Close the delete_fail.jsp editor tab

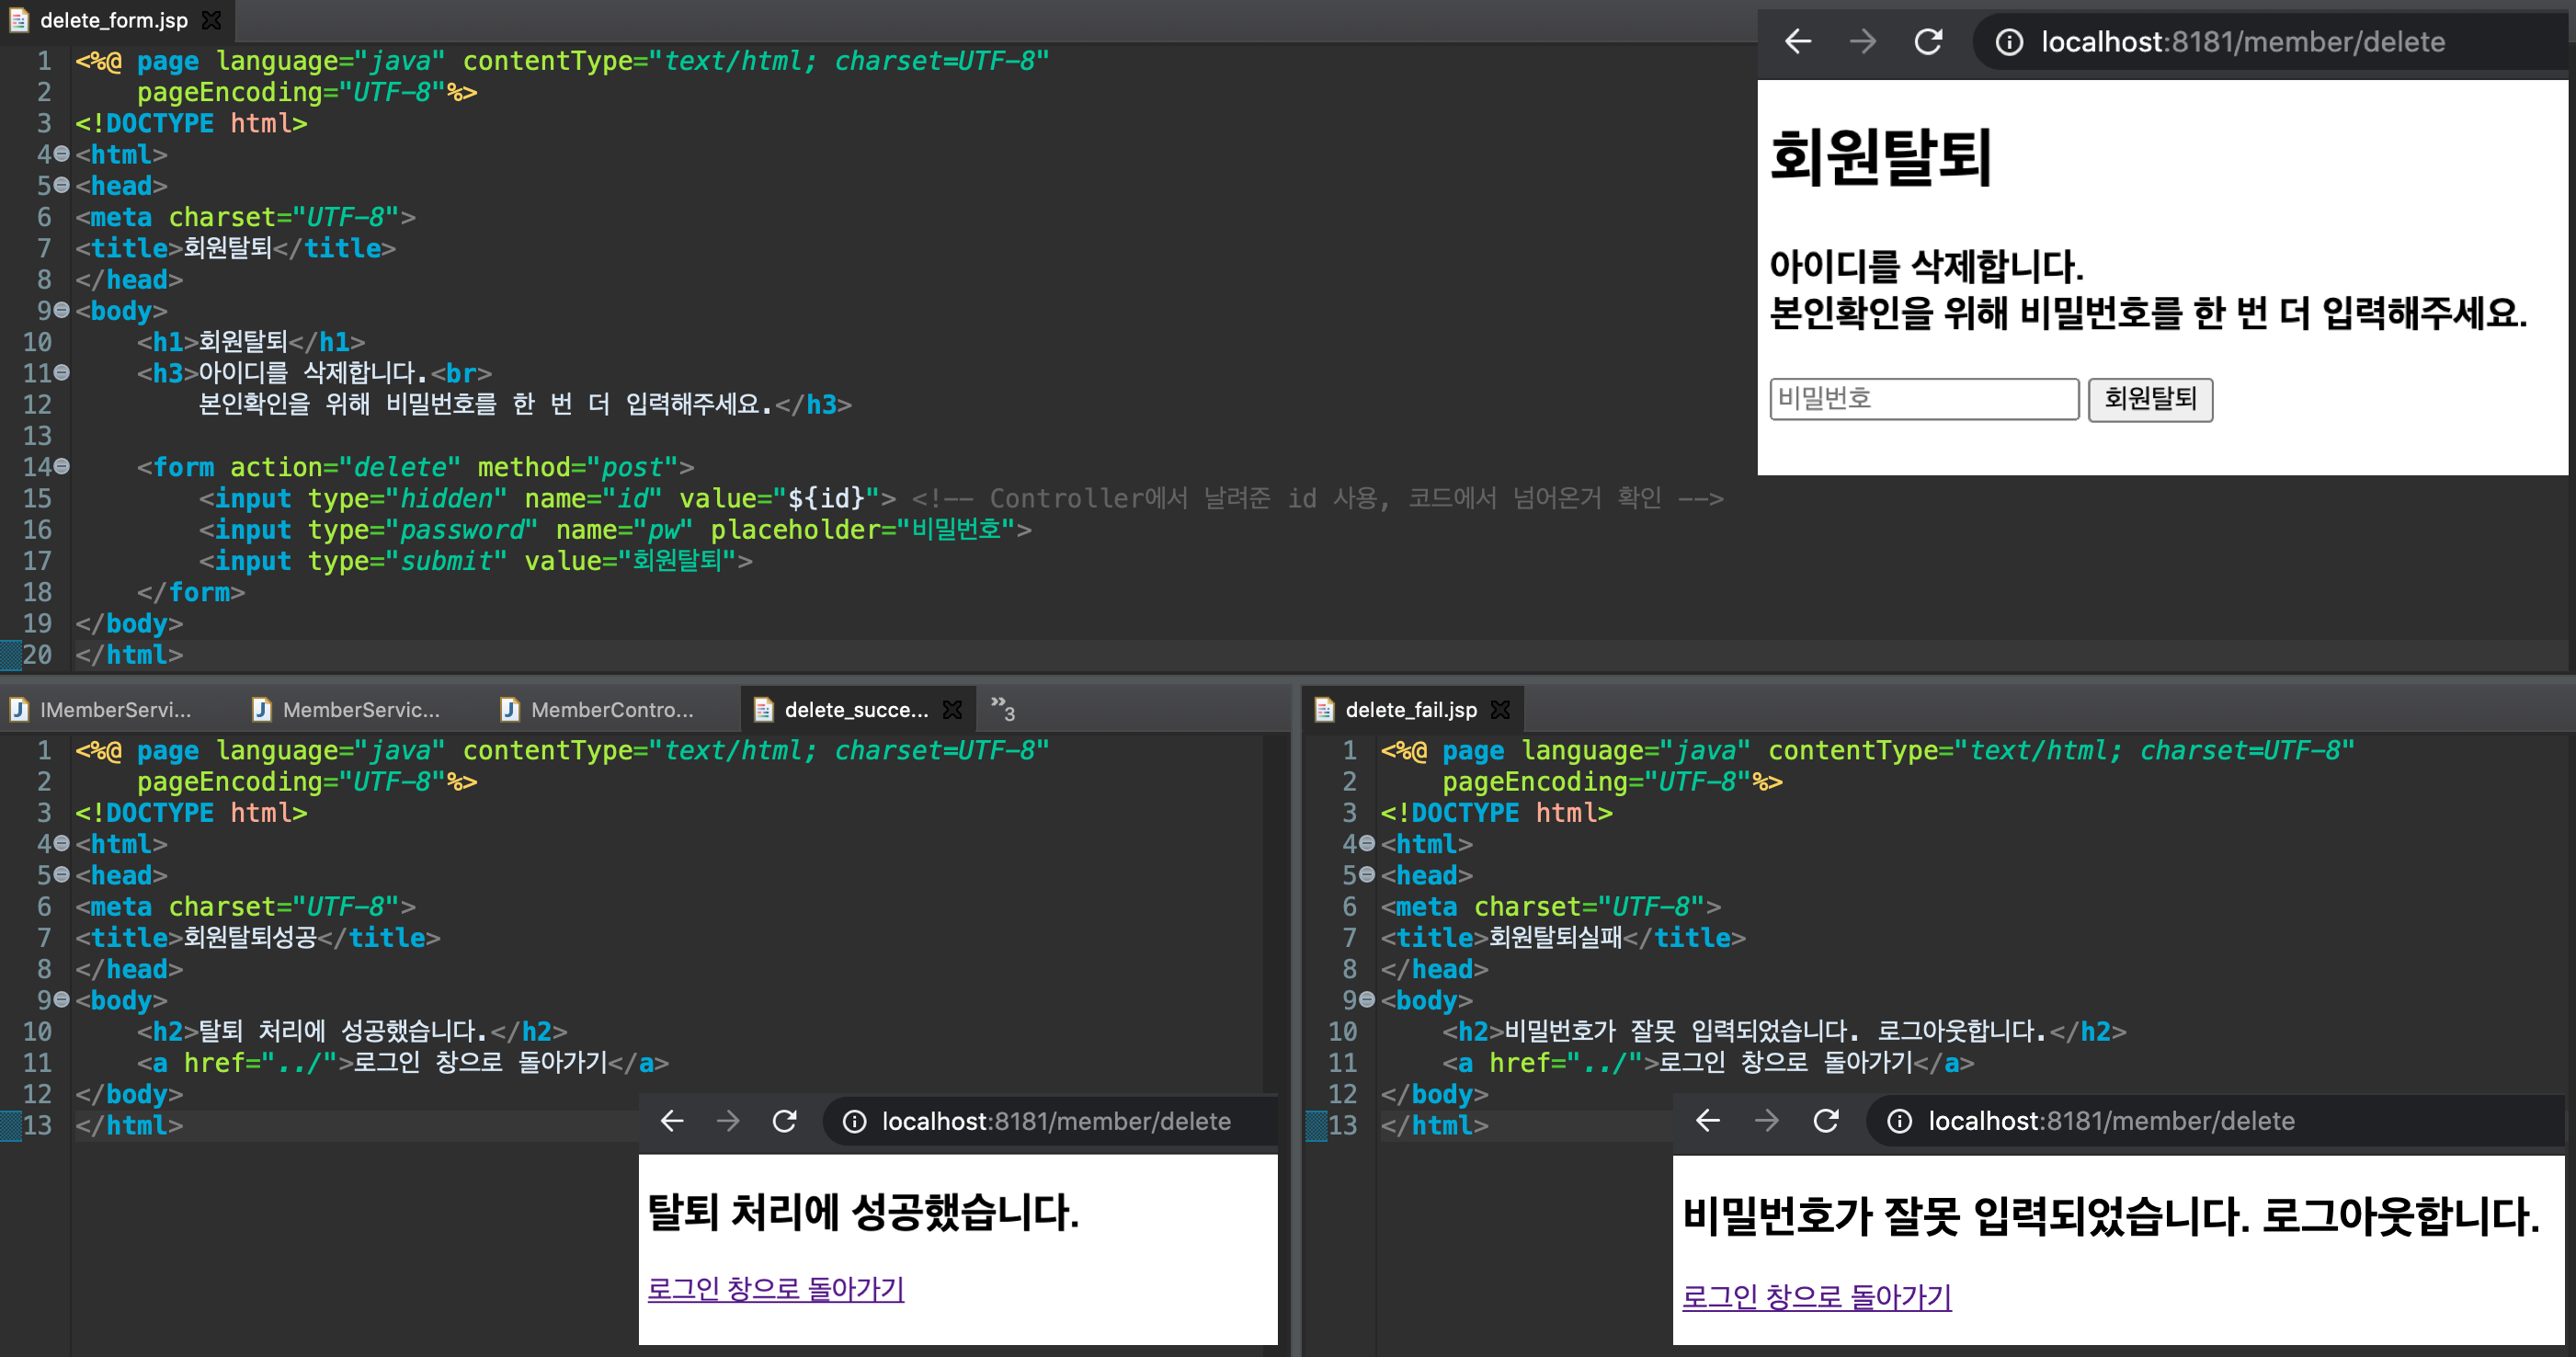pos(1500,709)
